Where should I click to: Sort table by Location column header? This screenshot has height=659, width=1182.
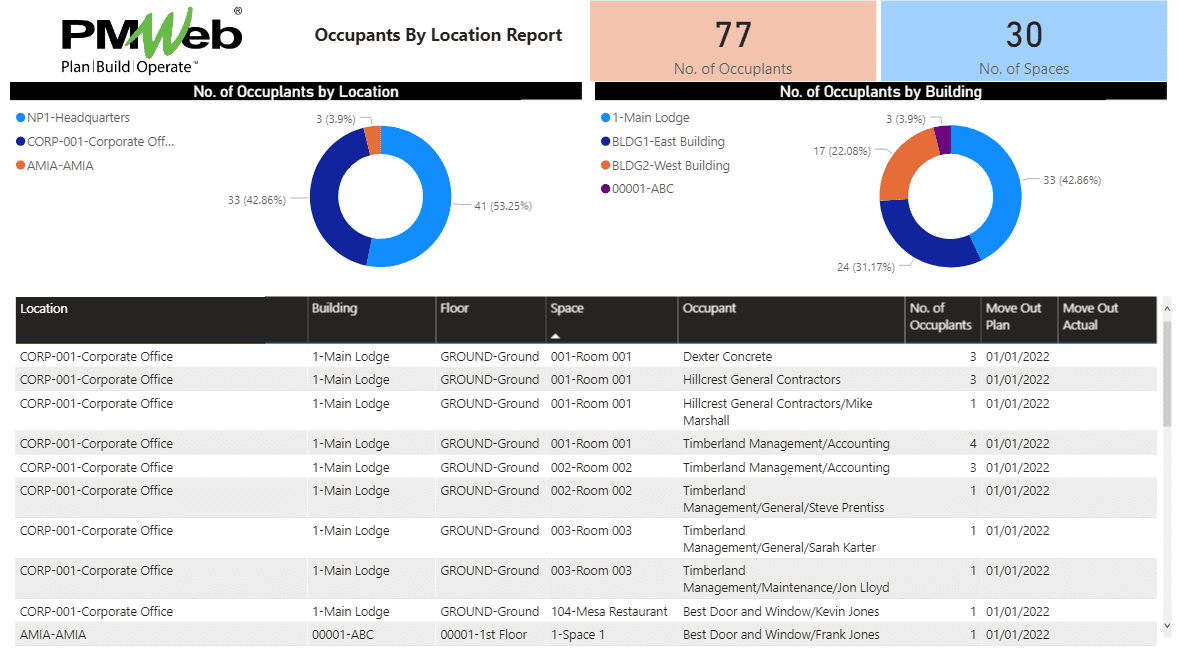(44, 309)
